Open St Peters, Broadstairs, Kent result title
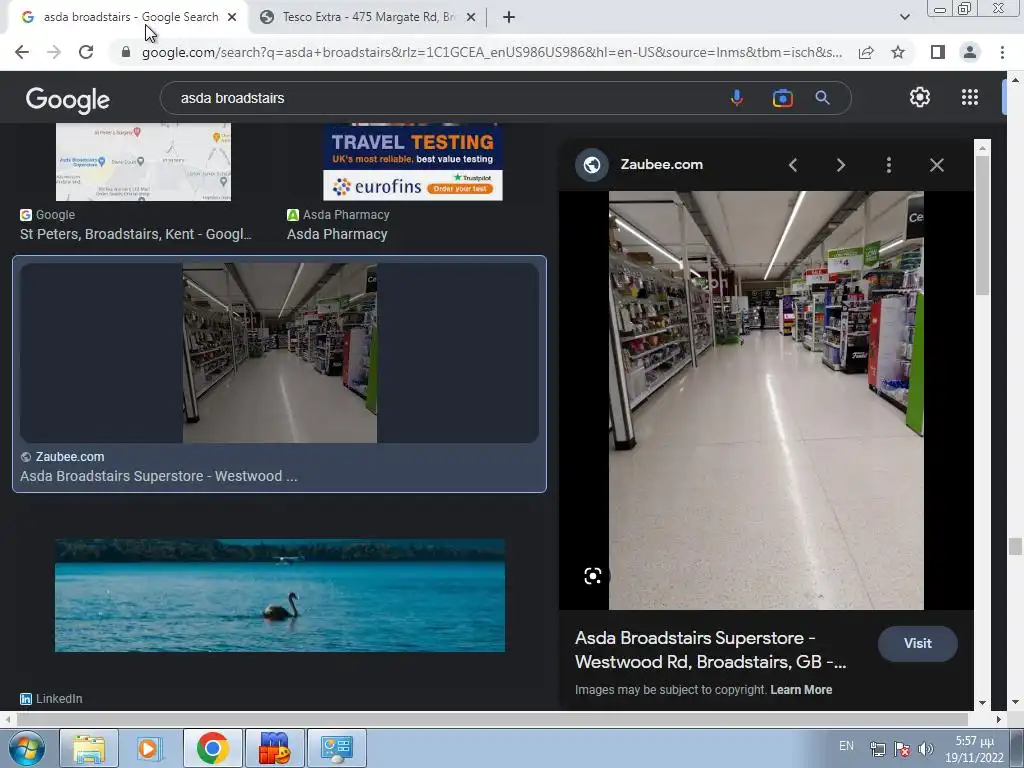 [135, 234]
